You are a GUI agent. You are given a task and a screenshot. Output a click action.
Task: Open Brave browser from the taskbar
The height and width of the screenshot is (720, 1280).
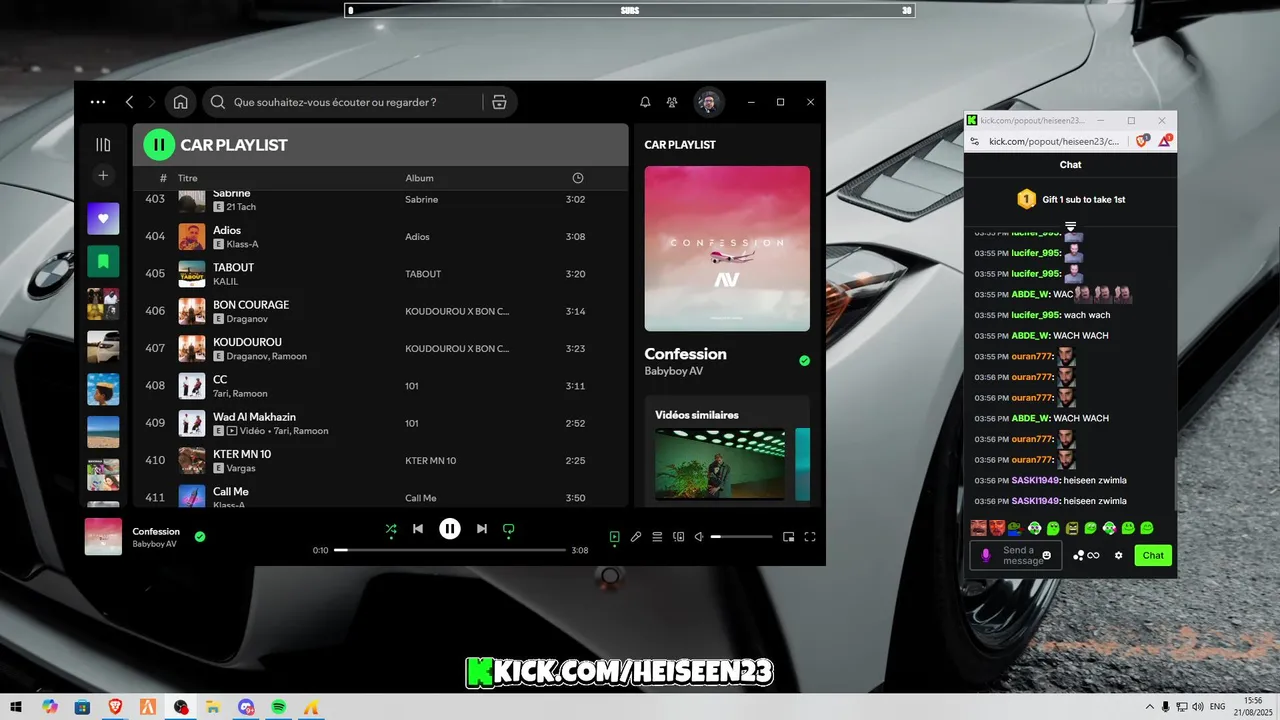(x=114, y=707)
